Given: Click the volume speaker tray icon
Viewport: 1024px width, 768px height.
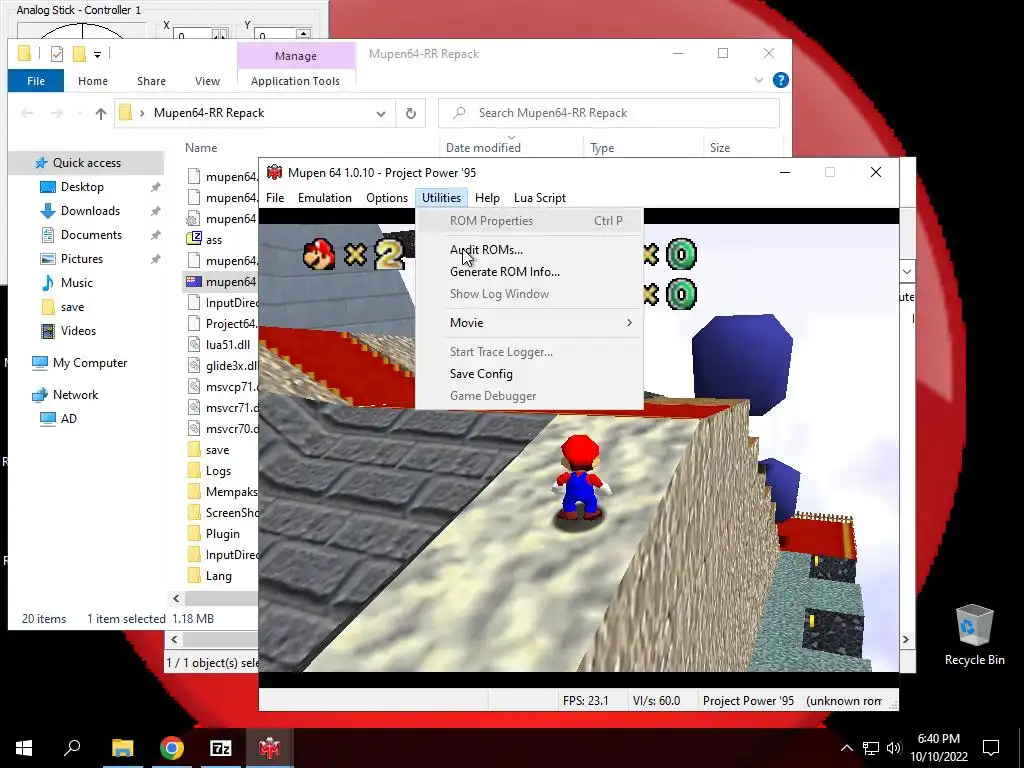Looking at the screenshot, I should coord(893,748).
